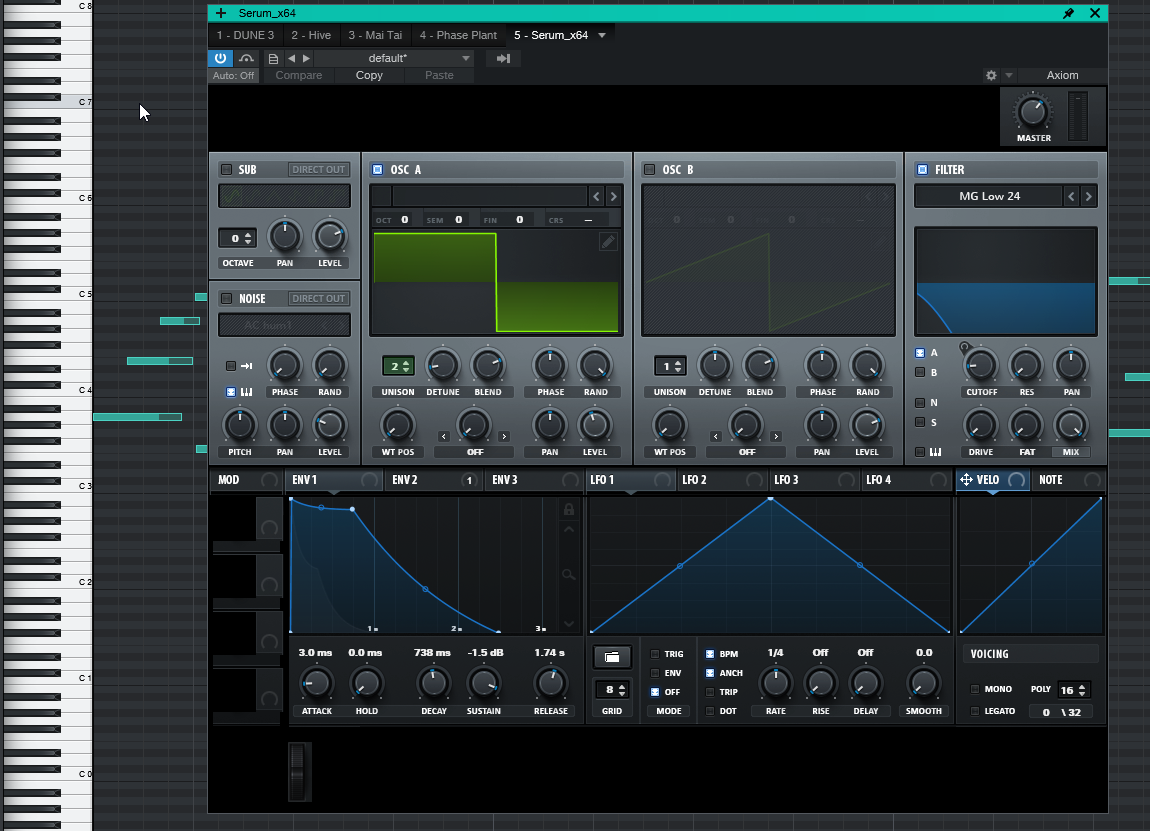Click the Auto: Off button
This screenshot has height=831, width=1150.
pos(233,76)
